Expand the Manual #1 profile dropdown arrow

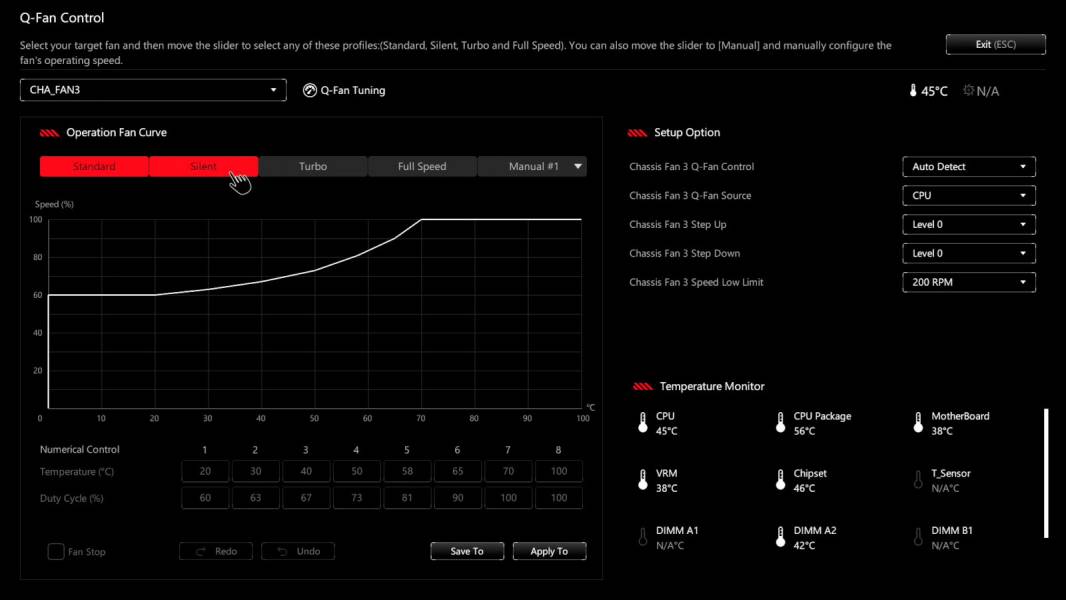[x=578, y=166]
